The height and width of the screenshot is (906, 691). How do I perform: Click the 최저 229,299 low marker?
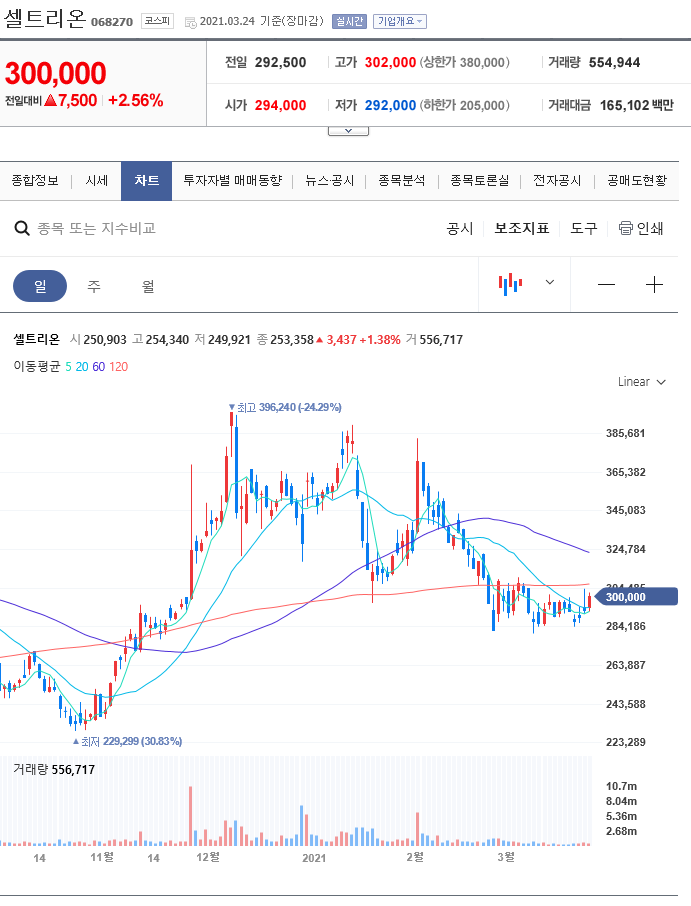pyautogui.click(x=128, y=741)
